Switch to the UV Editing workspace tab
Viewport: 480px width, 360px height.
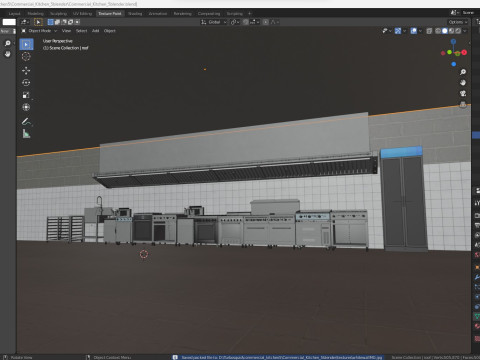82,13
